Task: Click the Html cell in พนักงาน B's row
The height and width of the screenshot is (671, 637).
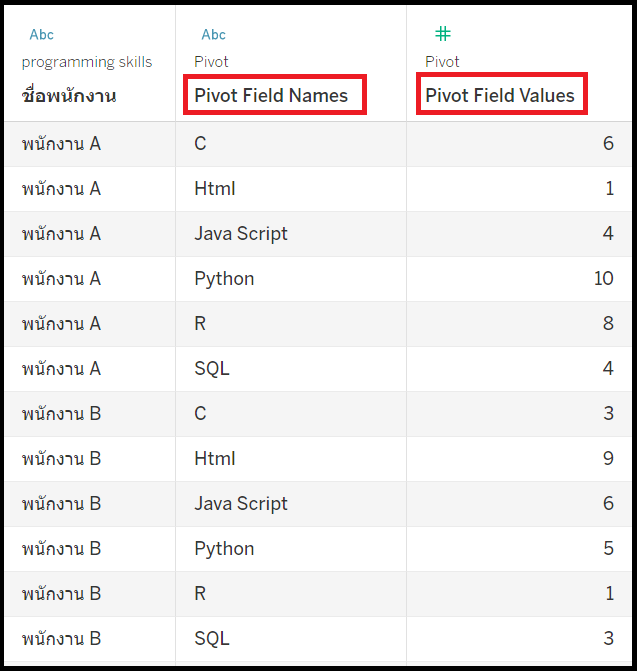Action: 215,458
